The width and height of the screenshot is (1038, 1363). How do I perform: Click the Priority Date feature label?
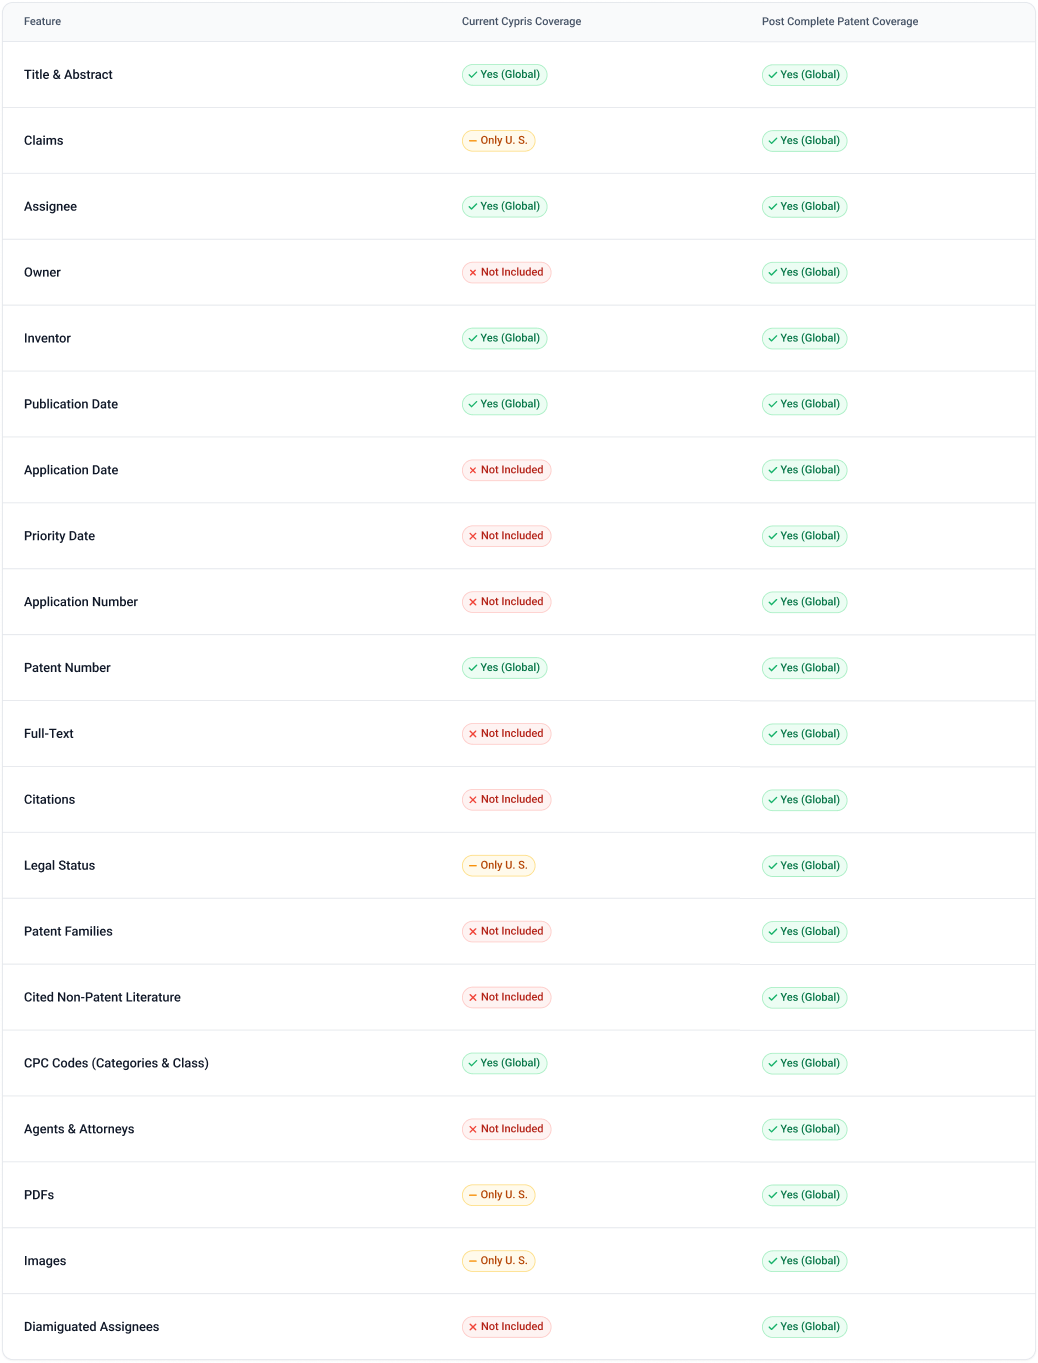coord(59,536)
